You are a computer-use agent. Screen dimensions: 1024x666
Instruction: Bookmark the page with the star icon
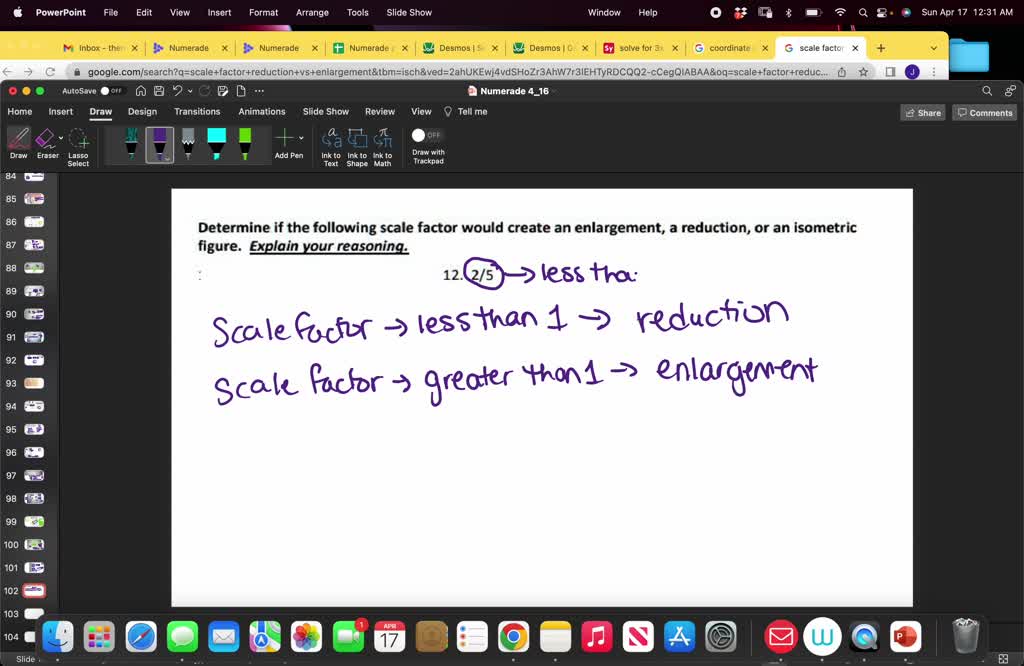pyautogui.click(x=863, y=72)
